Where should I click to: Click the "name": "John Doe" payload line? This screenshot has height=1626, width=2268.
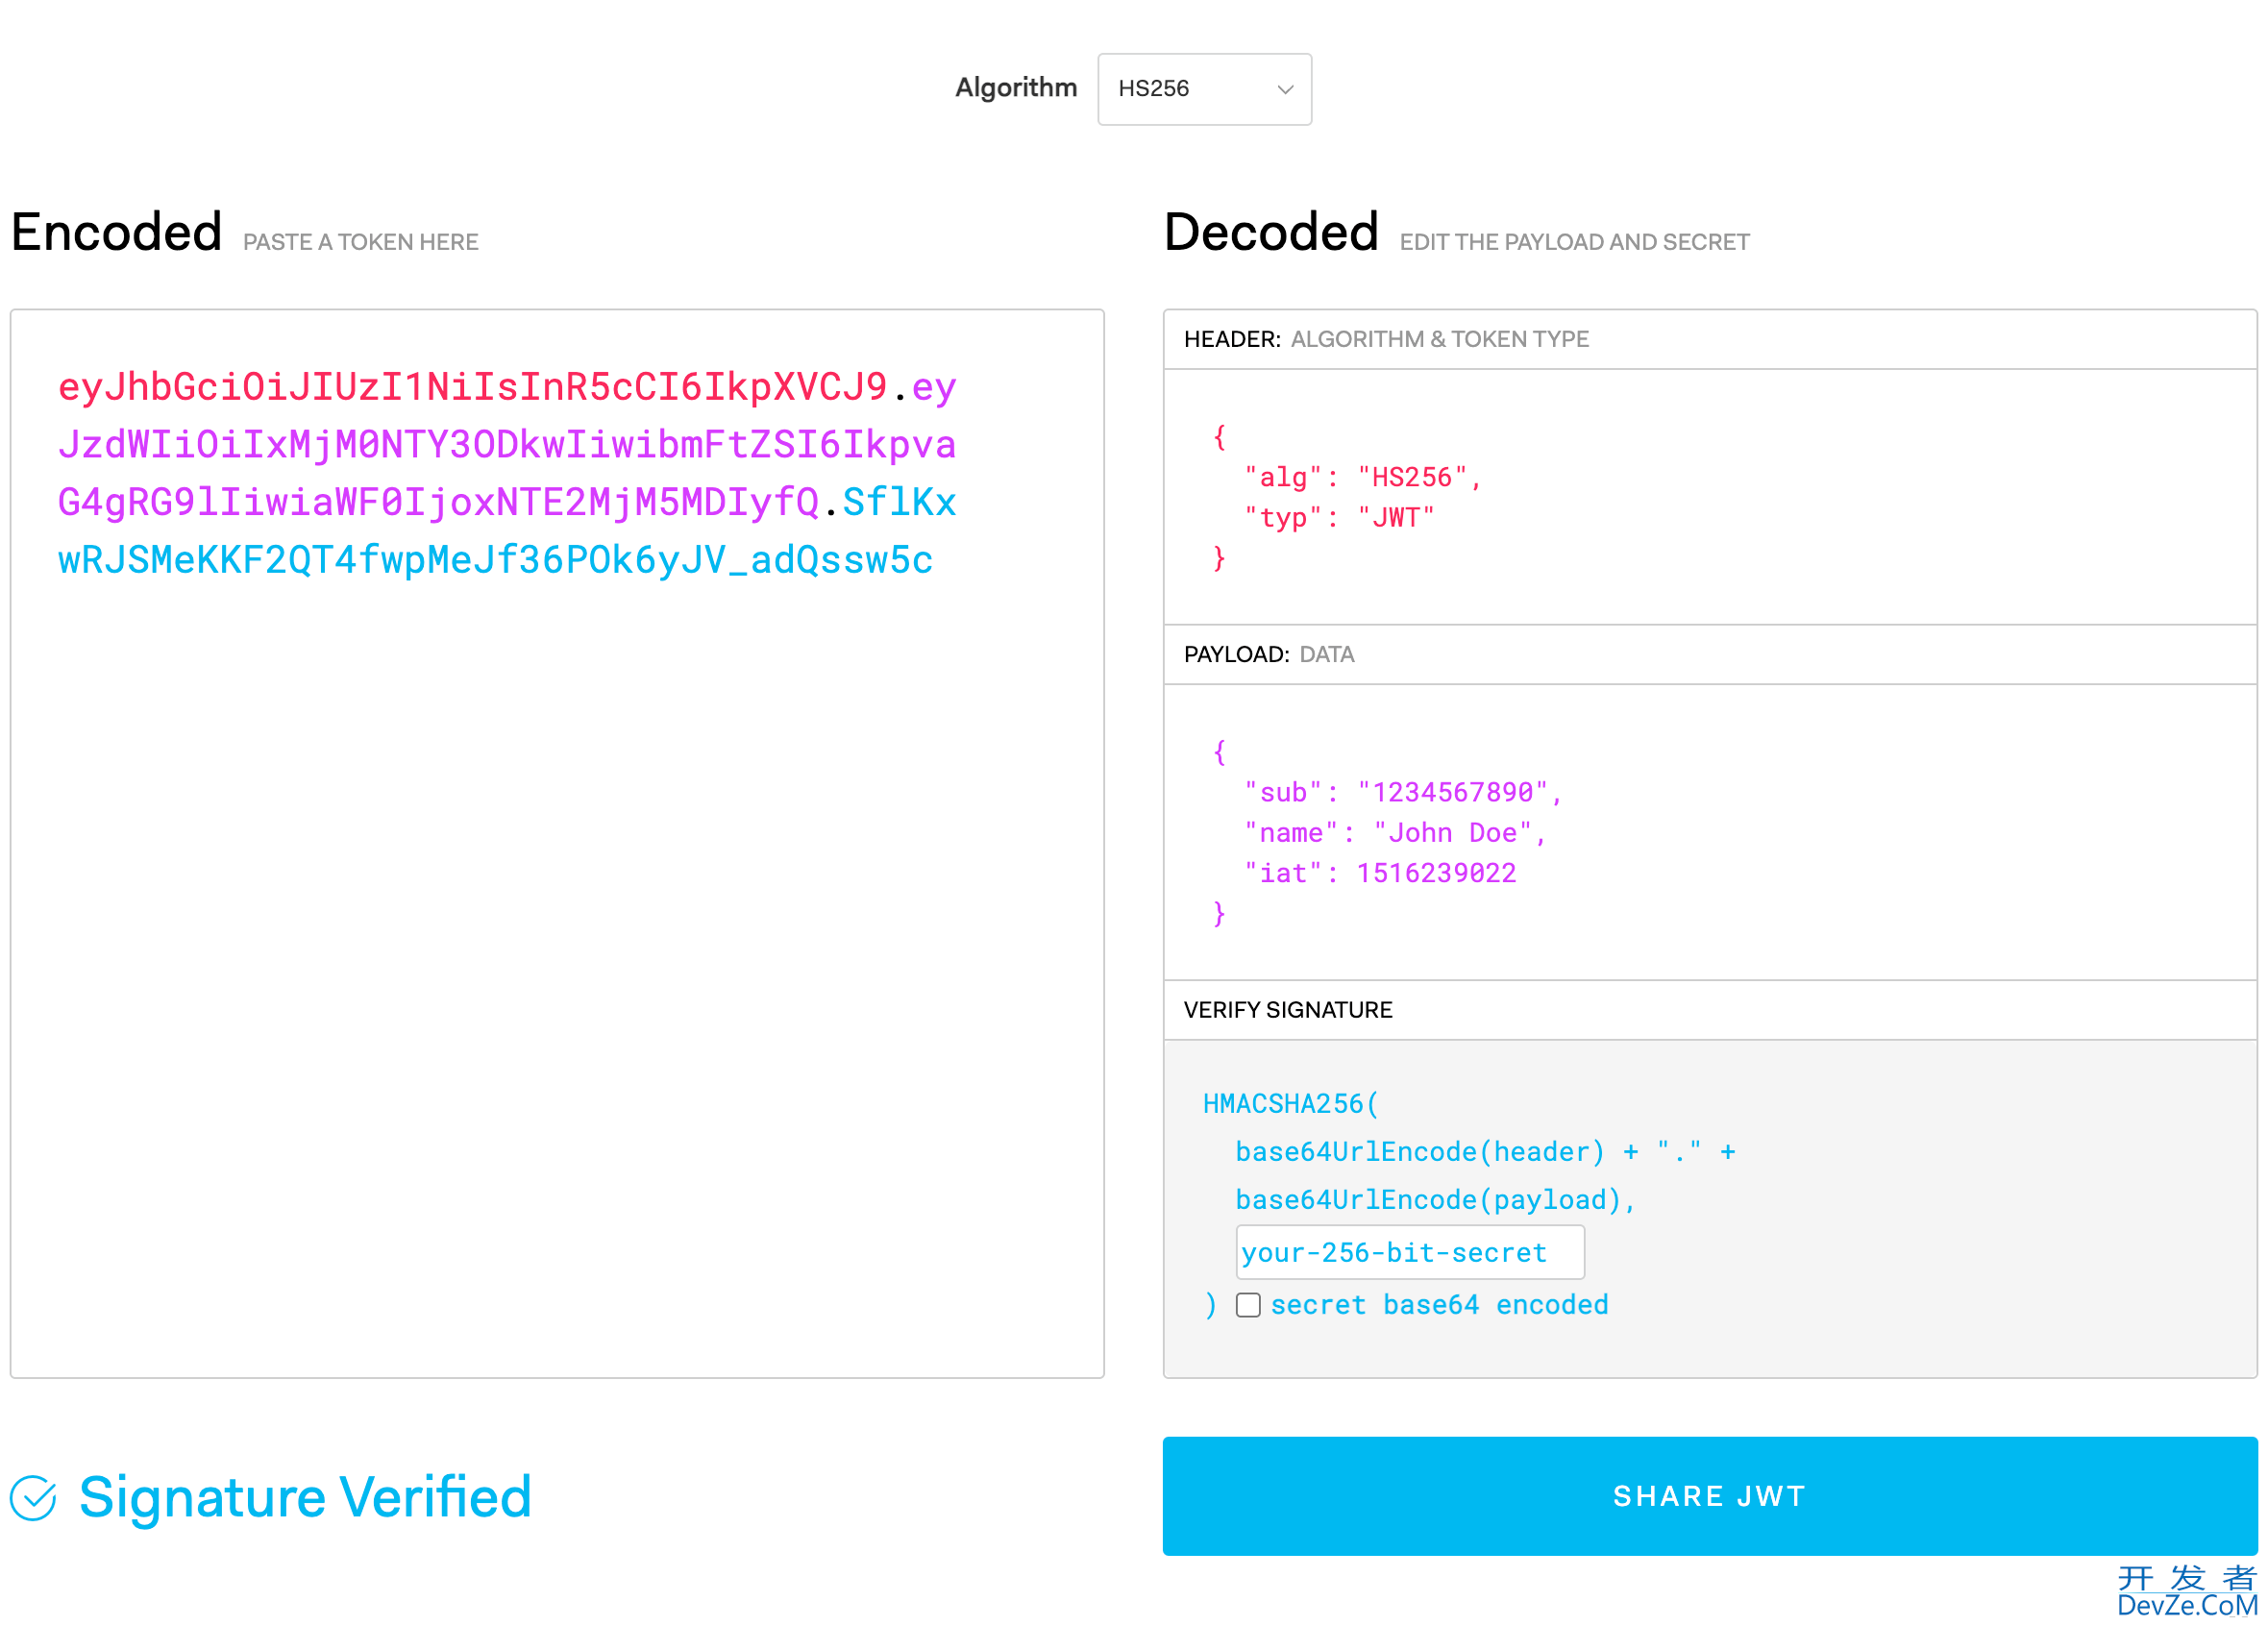point(1394,833)
